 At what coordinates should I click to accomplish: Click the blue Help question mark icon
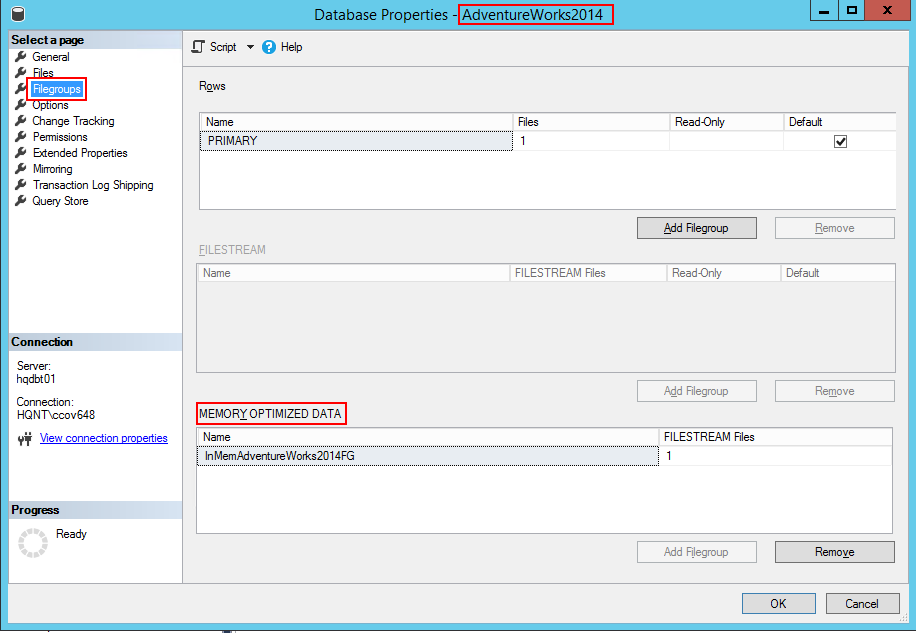pos(269,47)
